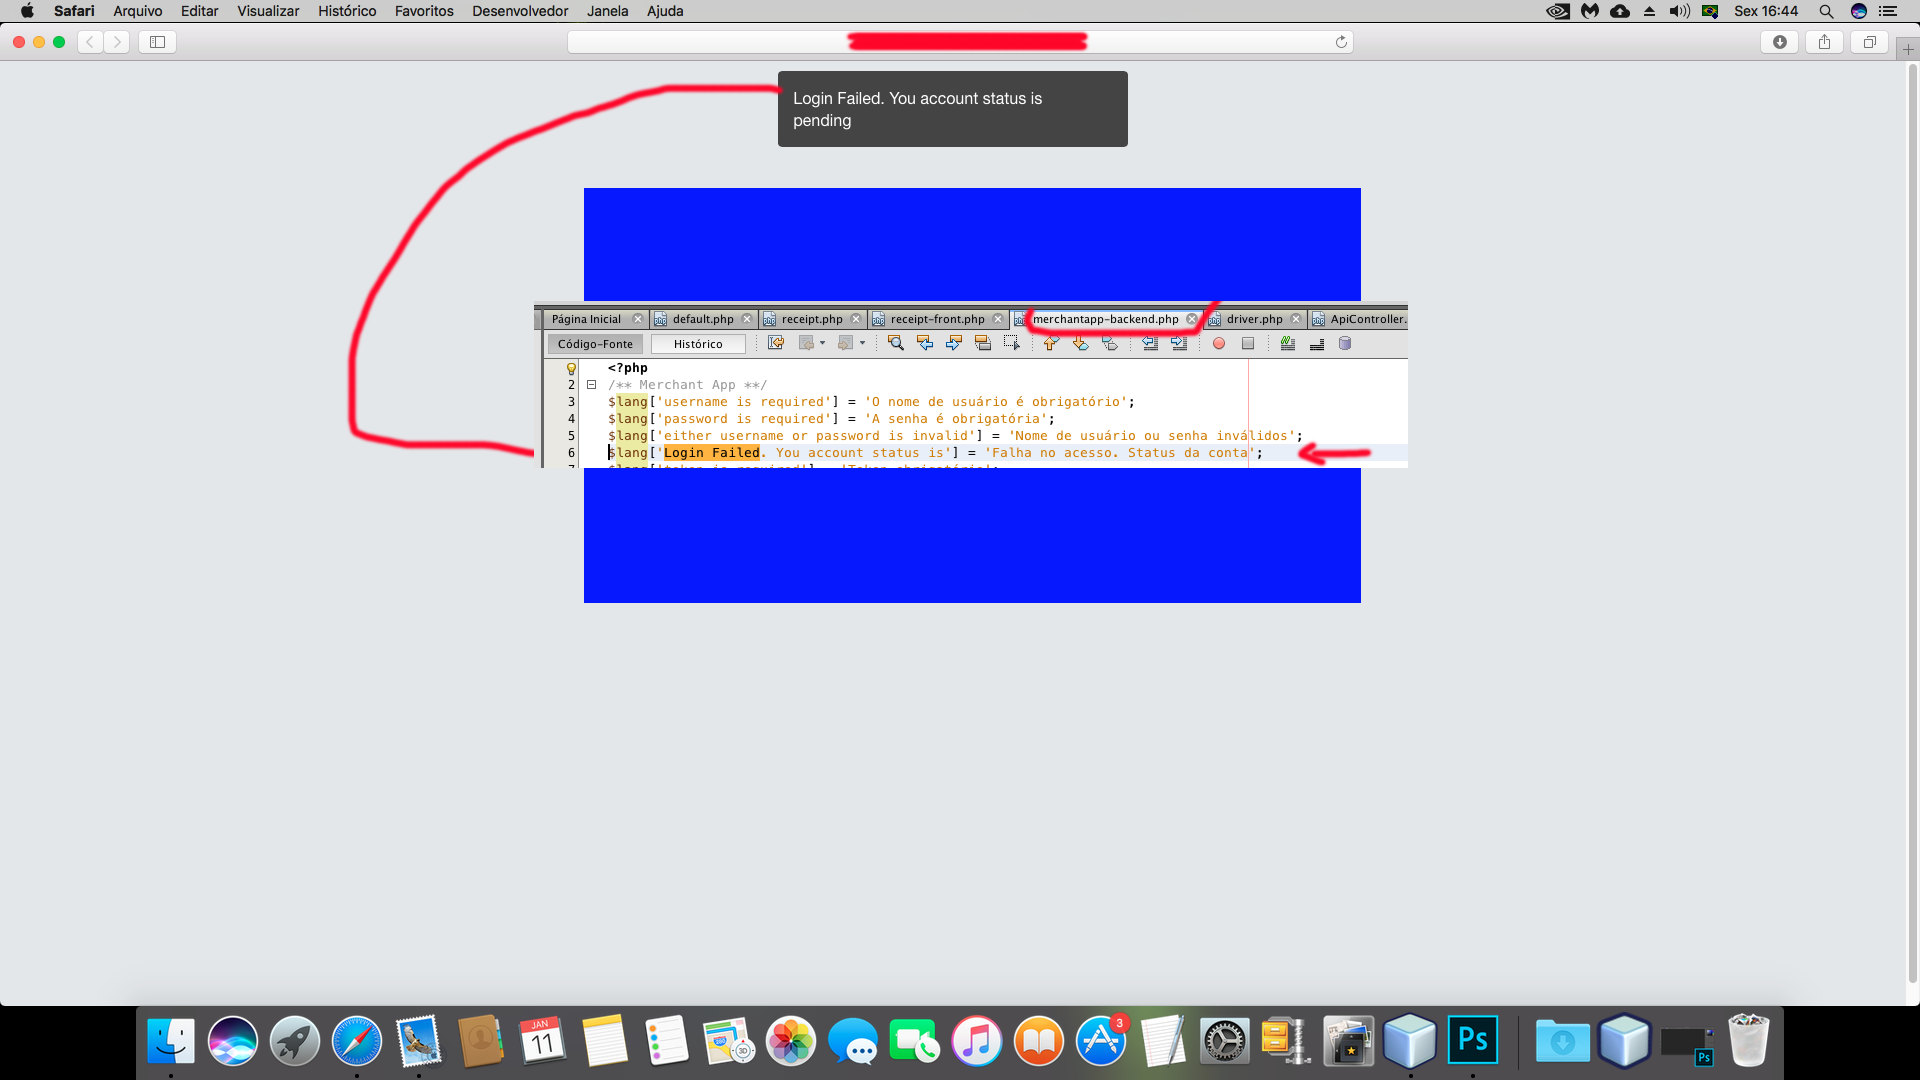Show all tabs overview button
The height and width of the screenshot is (1080, 1920).
[x=1869, y=42]
